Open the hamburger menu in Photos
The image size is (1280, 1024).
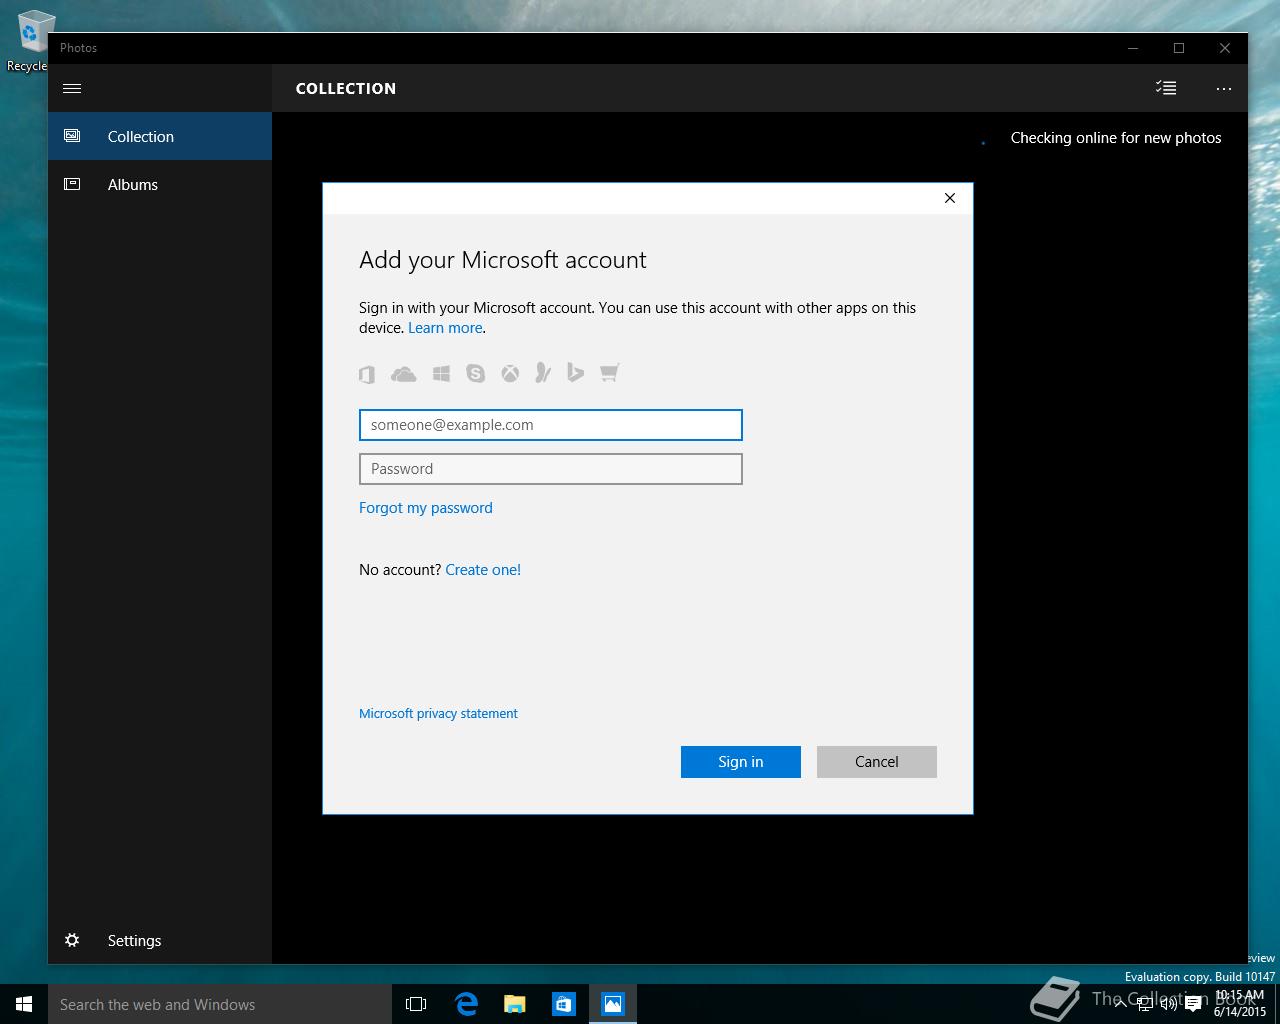[x=72, y=88]
